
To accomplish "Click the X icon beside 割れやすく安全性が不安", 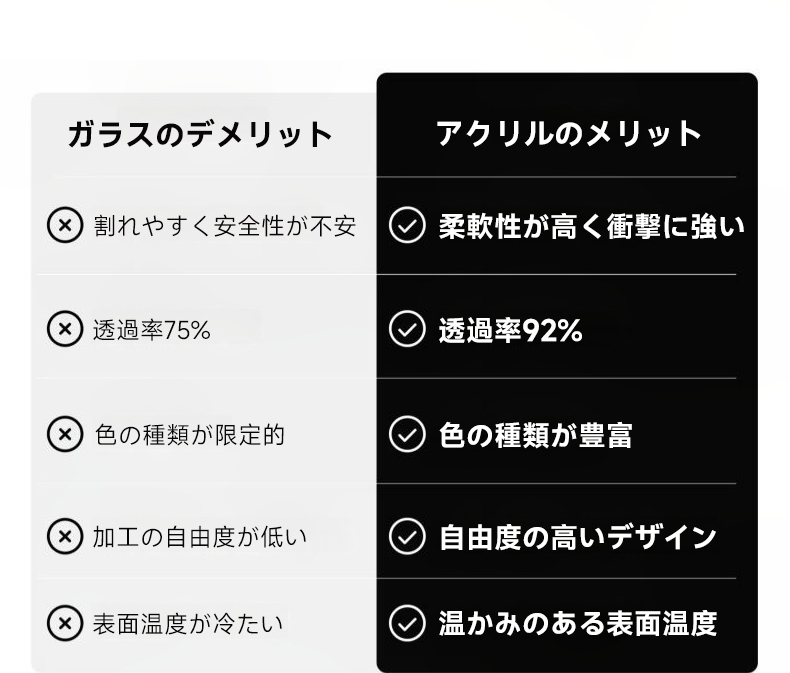I will pyautogui.click(x=65, y=225).
